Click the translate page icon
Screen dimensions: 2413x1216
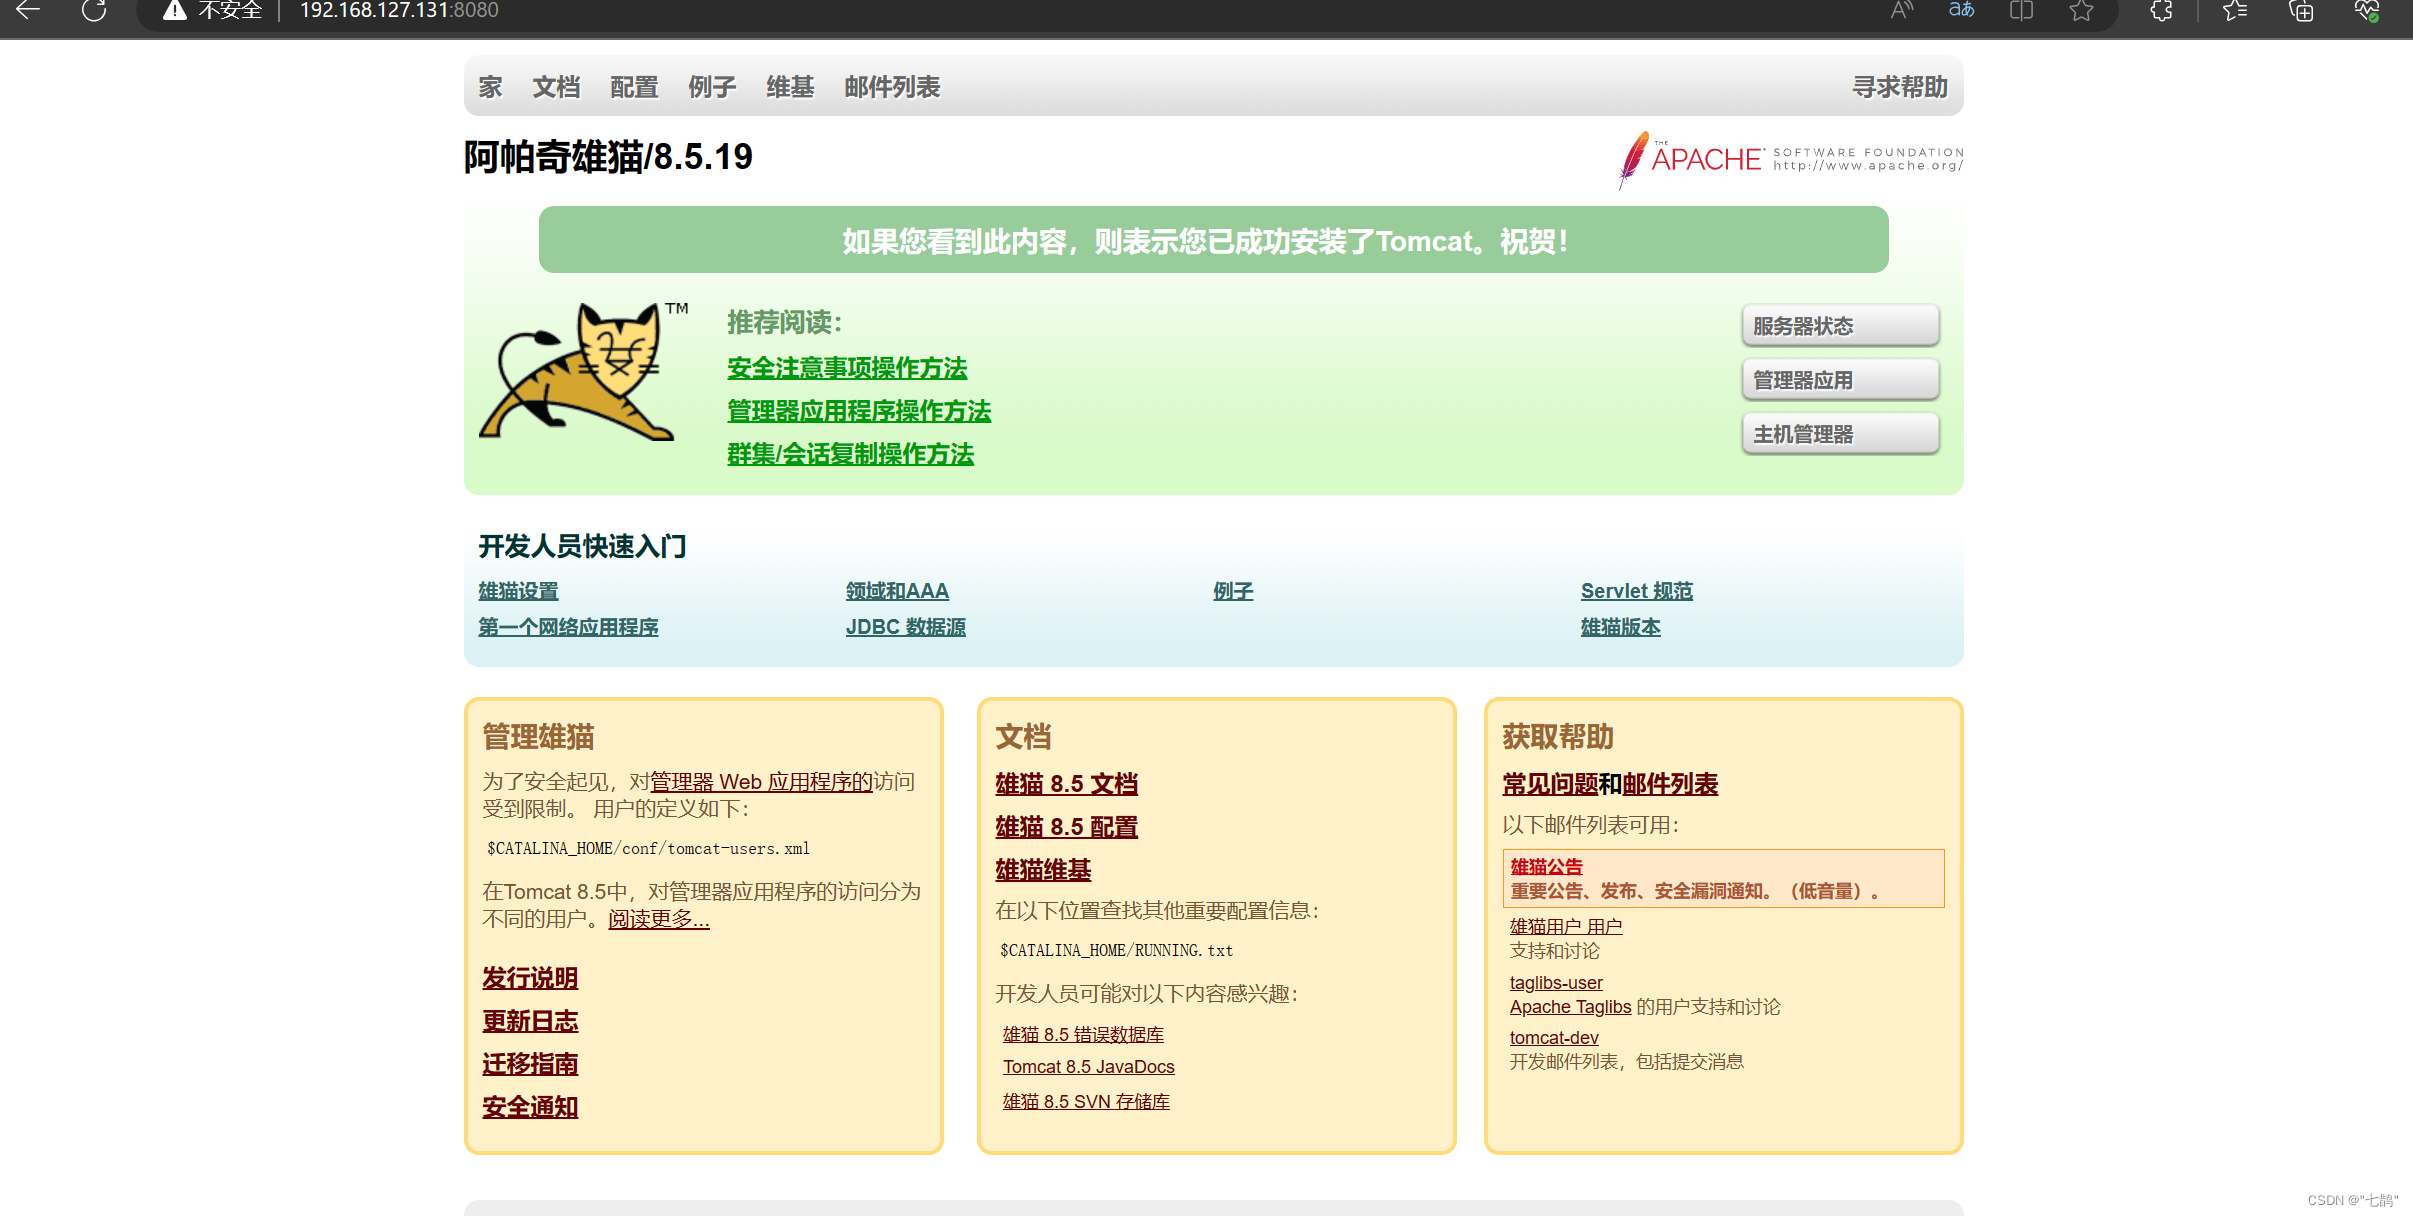coord(1961,11)
